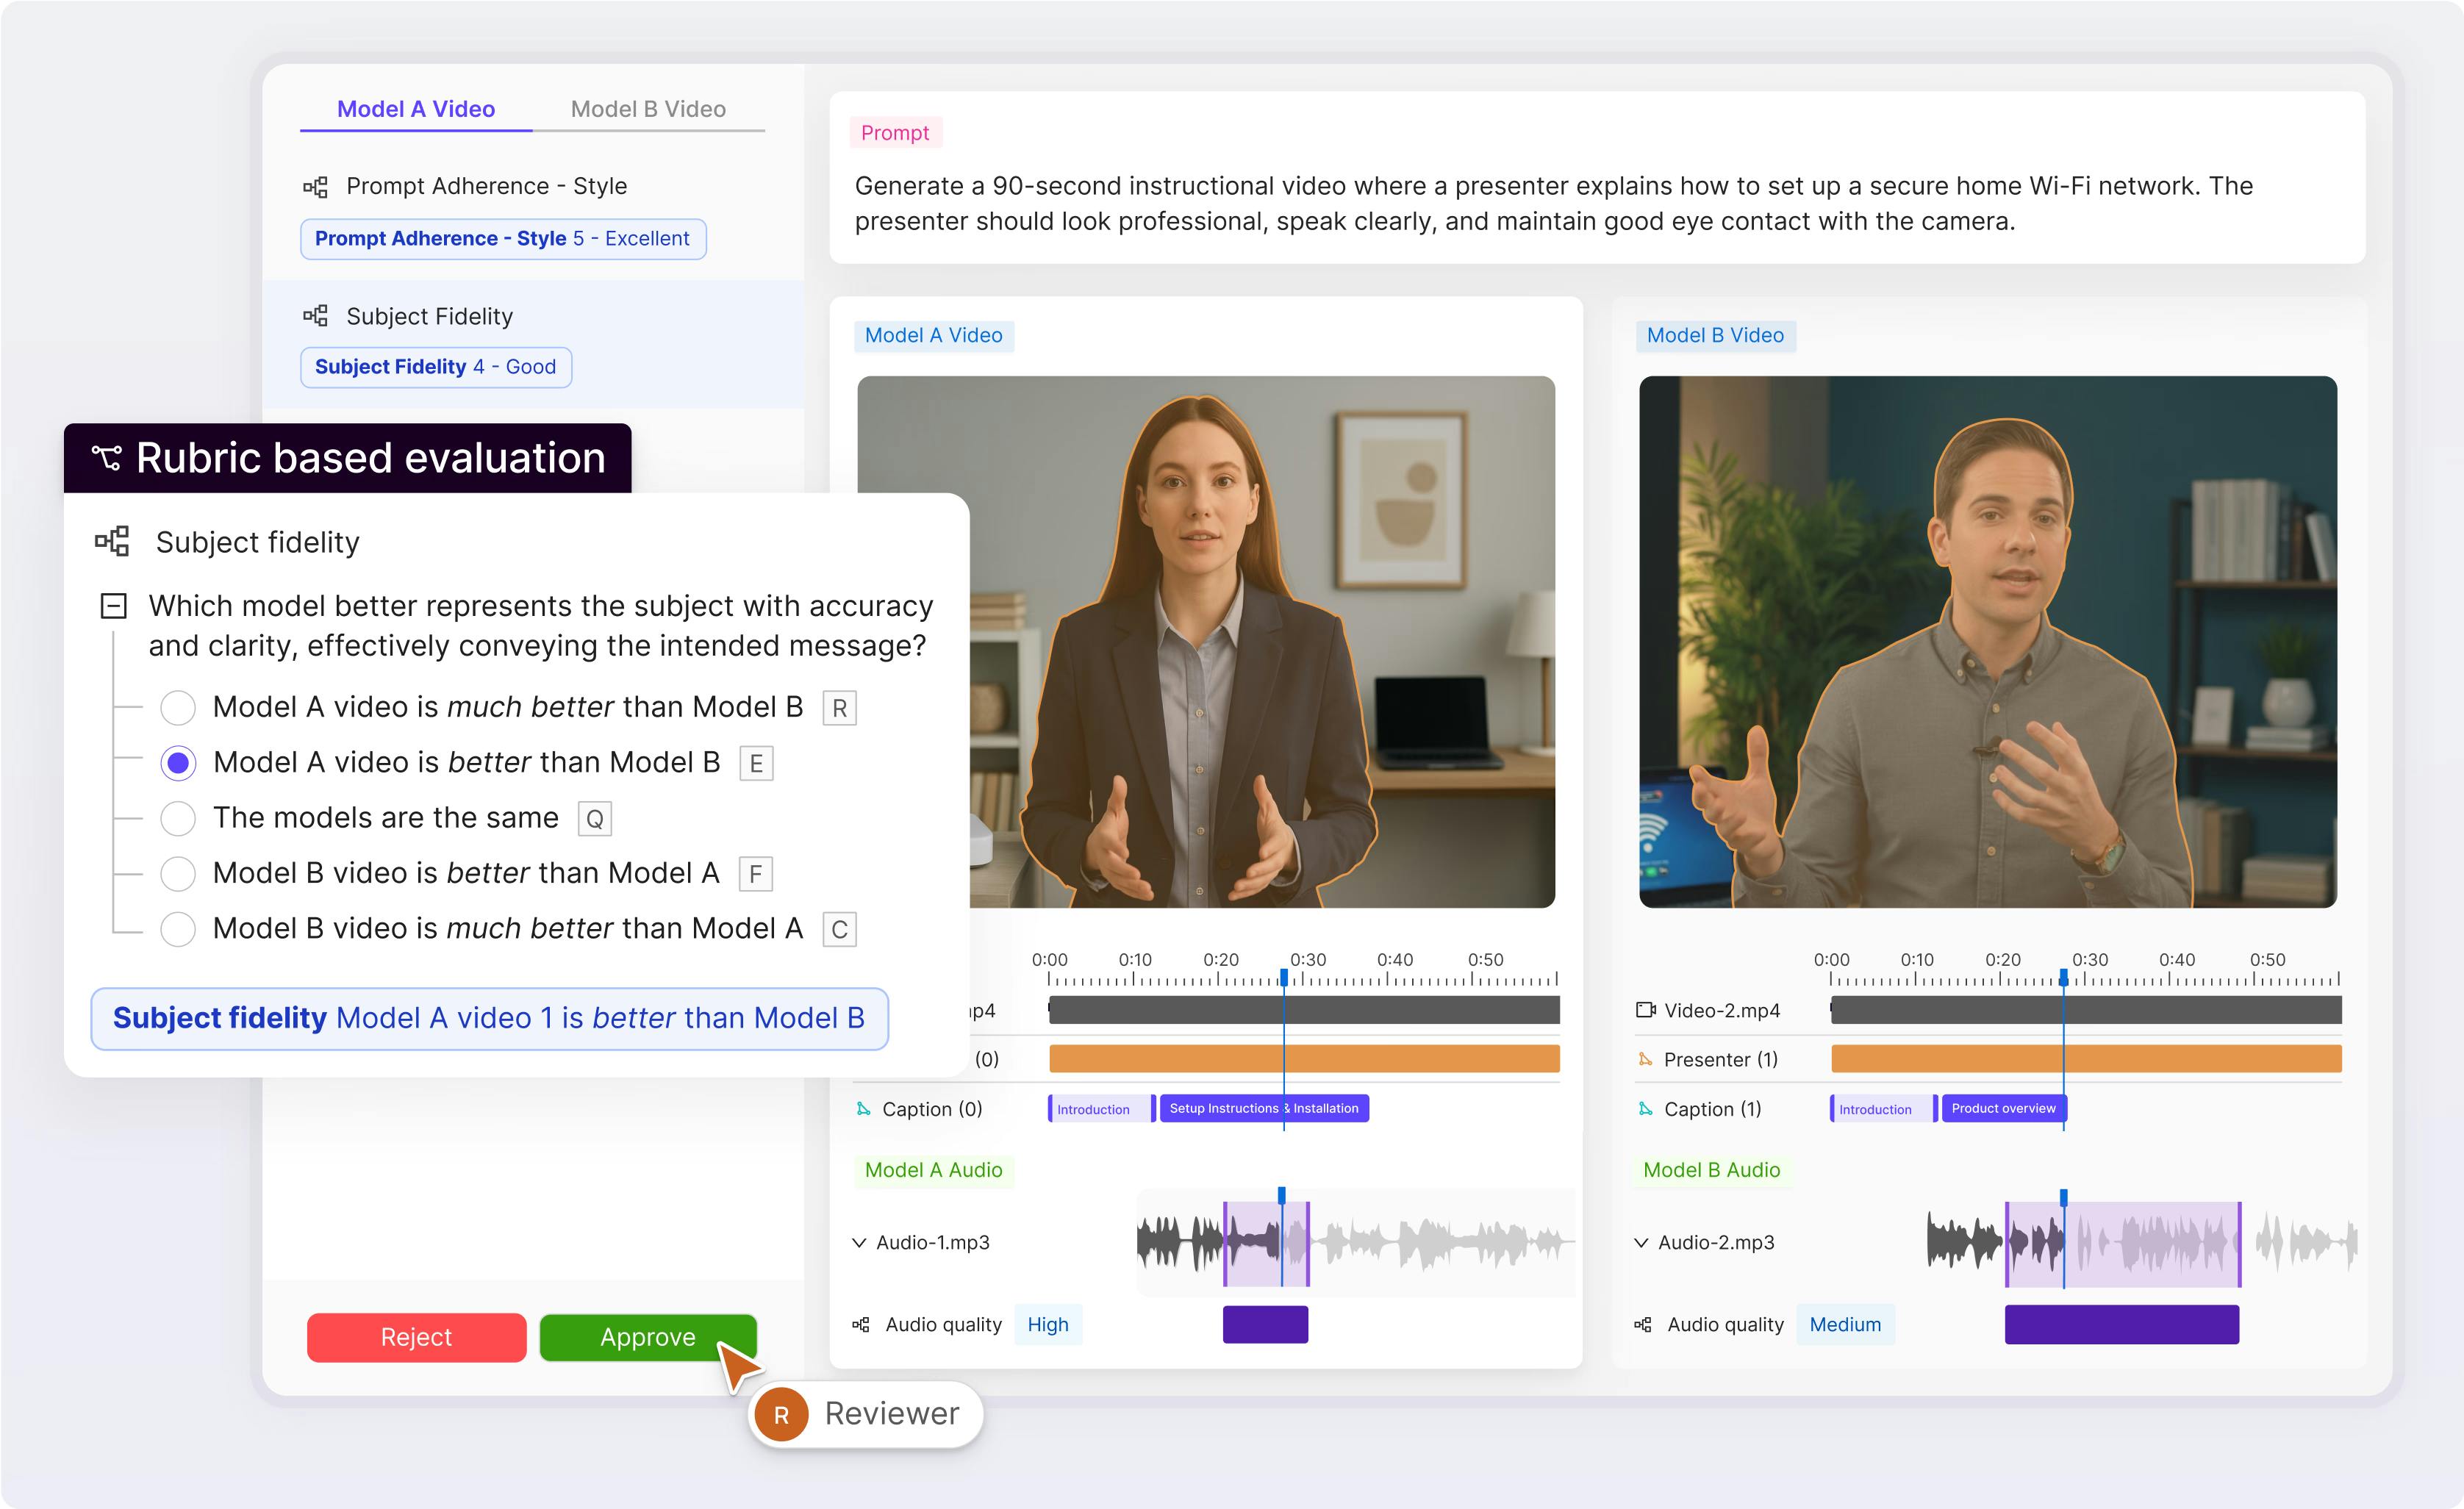
Task: Click the Caption (0) track icon
Action: point(864,1109)
